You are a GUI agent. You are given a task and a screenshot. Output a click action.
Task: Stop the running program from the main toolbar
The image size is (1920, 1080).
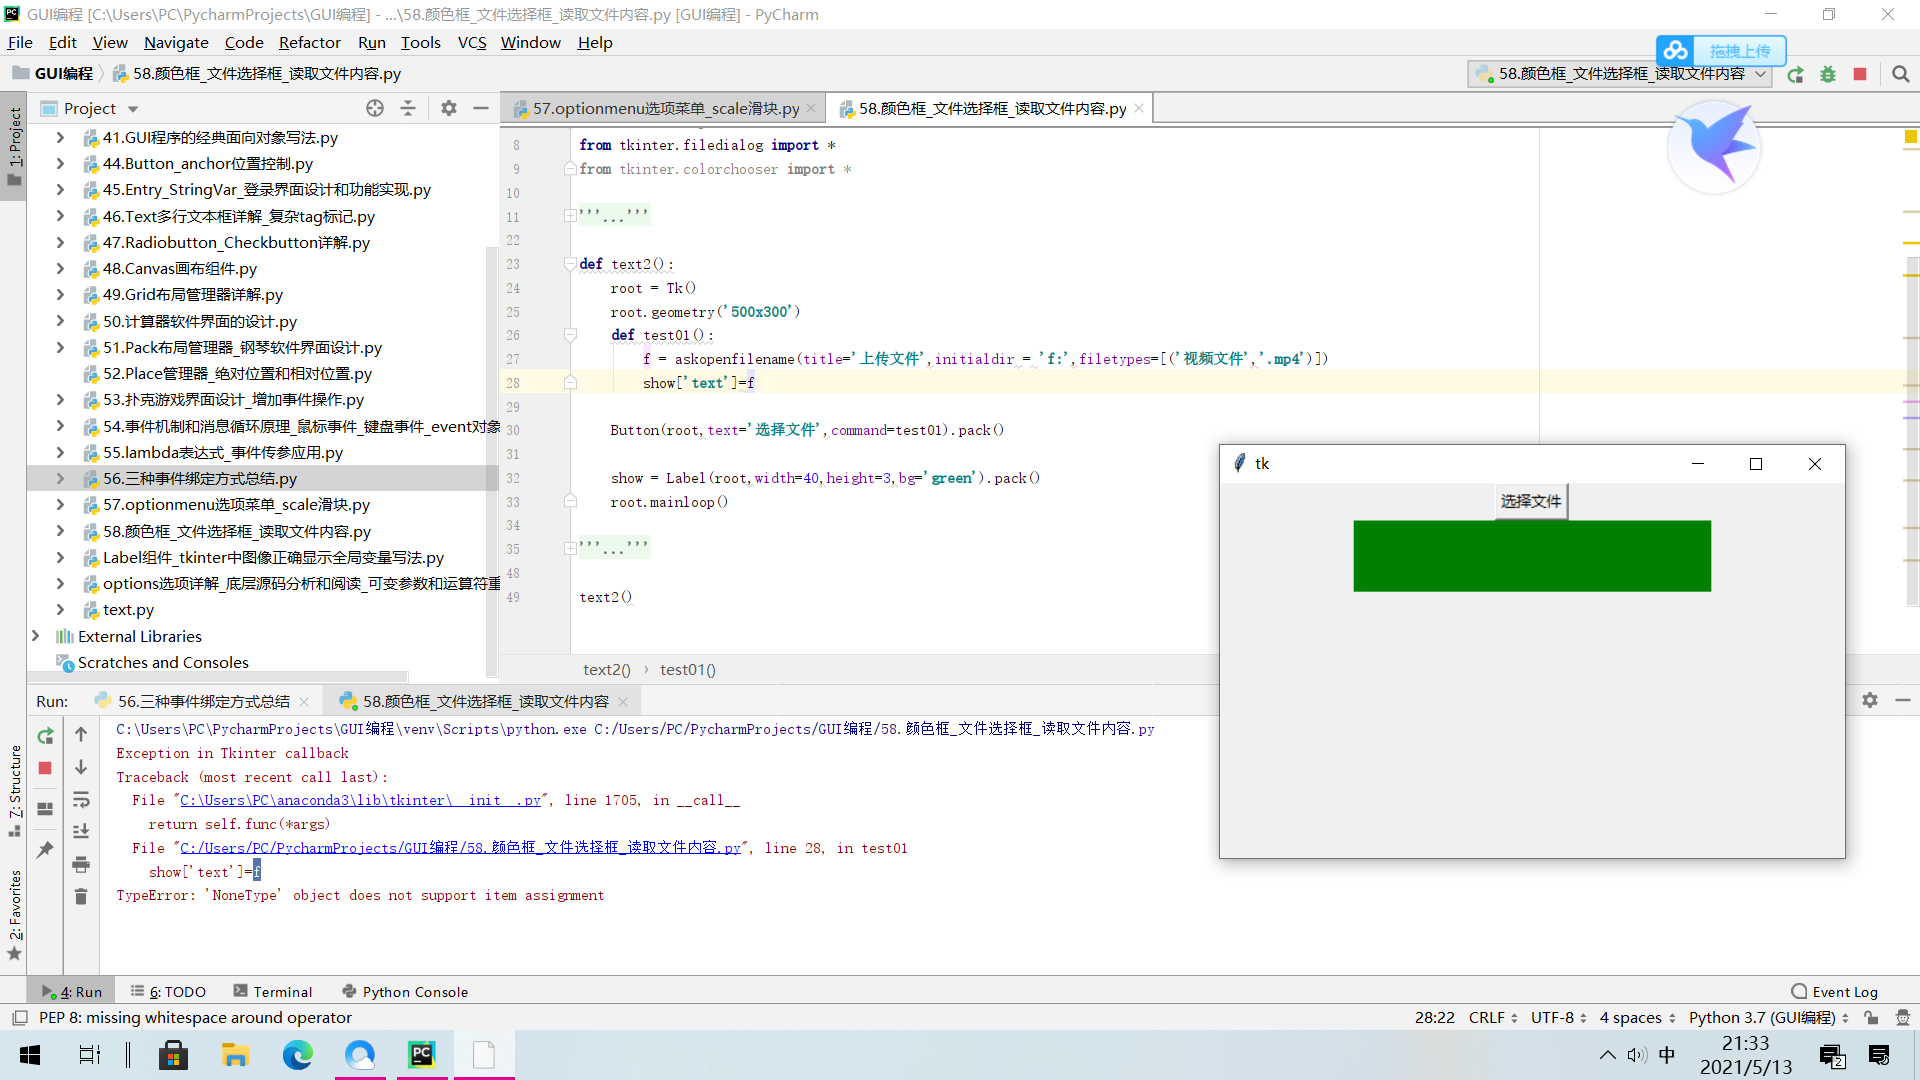click(1860, 74)
